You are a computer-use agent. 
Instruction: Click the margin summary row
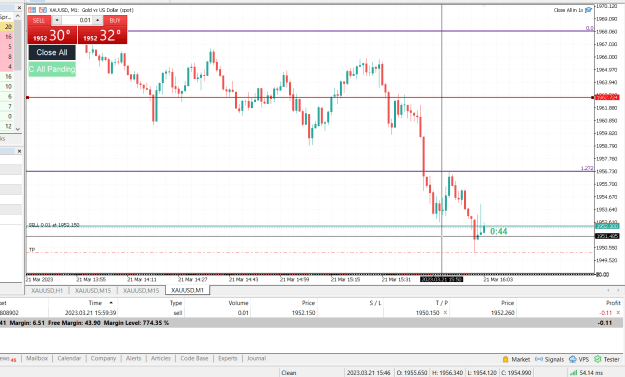(312, 323)
